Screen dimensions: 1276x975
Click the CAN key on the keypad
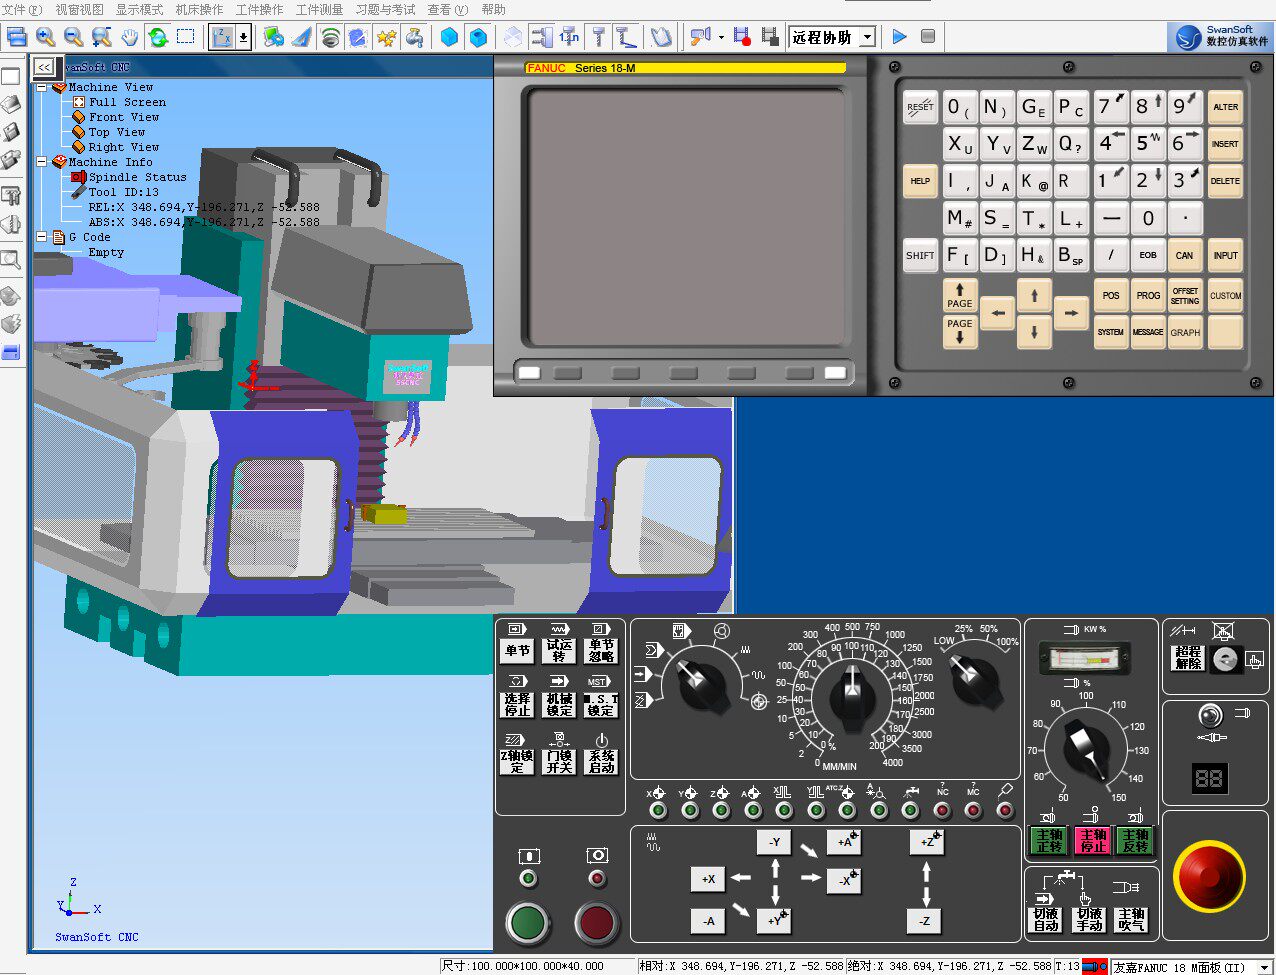[1185, 255]
